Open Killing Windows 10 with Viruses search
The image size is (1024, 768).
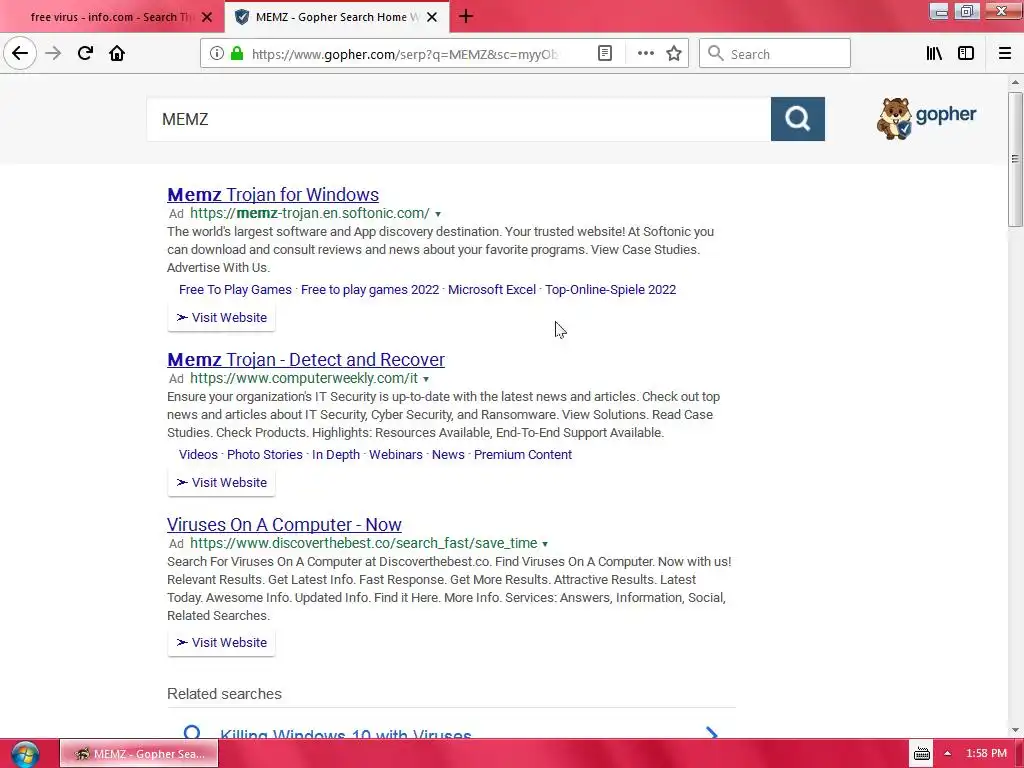coord(345,735)
